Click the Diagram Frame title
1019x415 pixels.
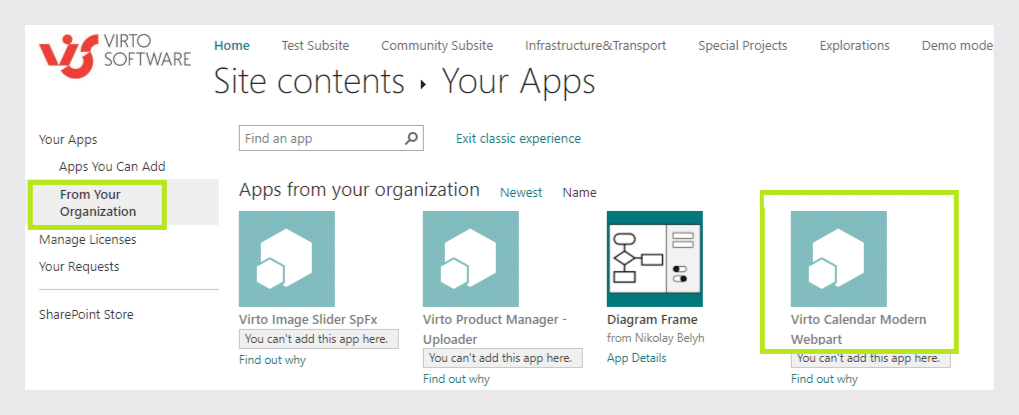tap(652, 320)
